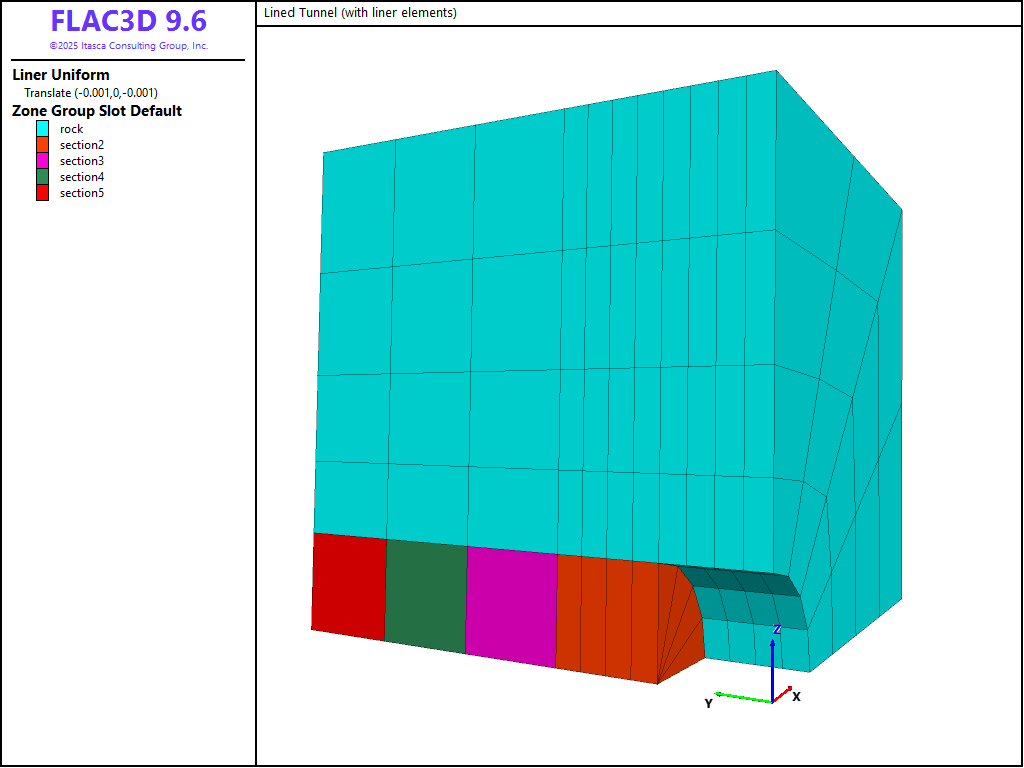Click the magenta section3 block in the model

pyautogui.click(x=511, y=606)
